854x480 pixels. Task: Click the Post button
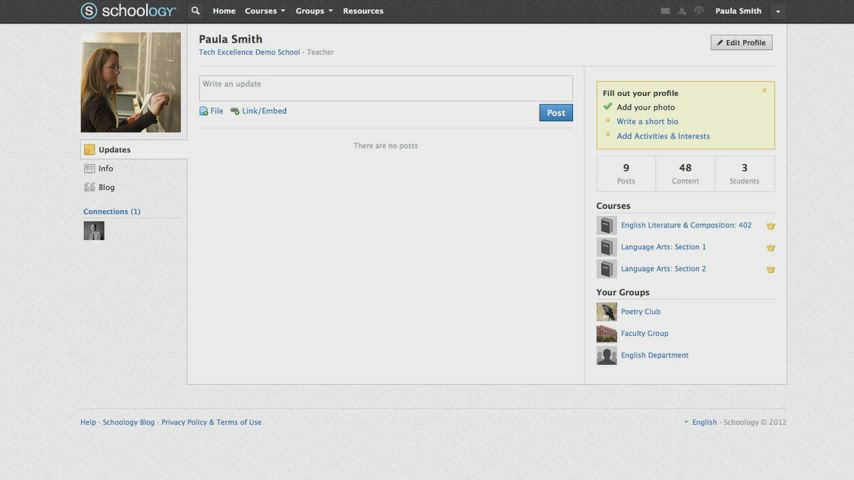(x=556, y=113)
